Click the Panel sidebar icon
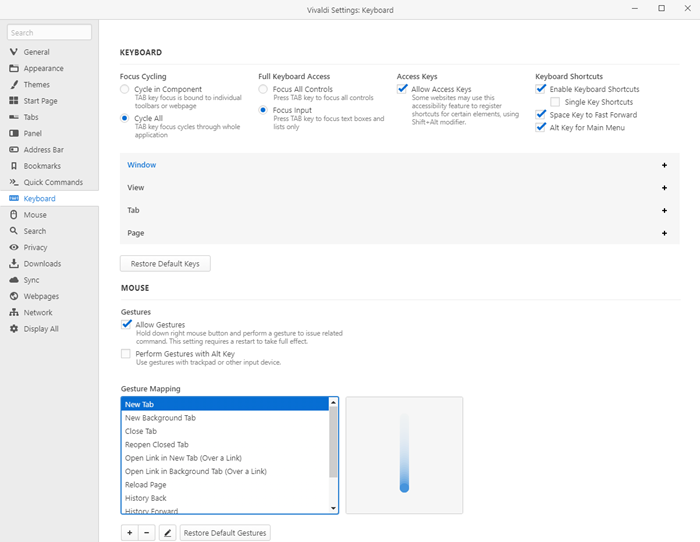 click(x=14, y=133)
